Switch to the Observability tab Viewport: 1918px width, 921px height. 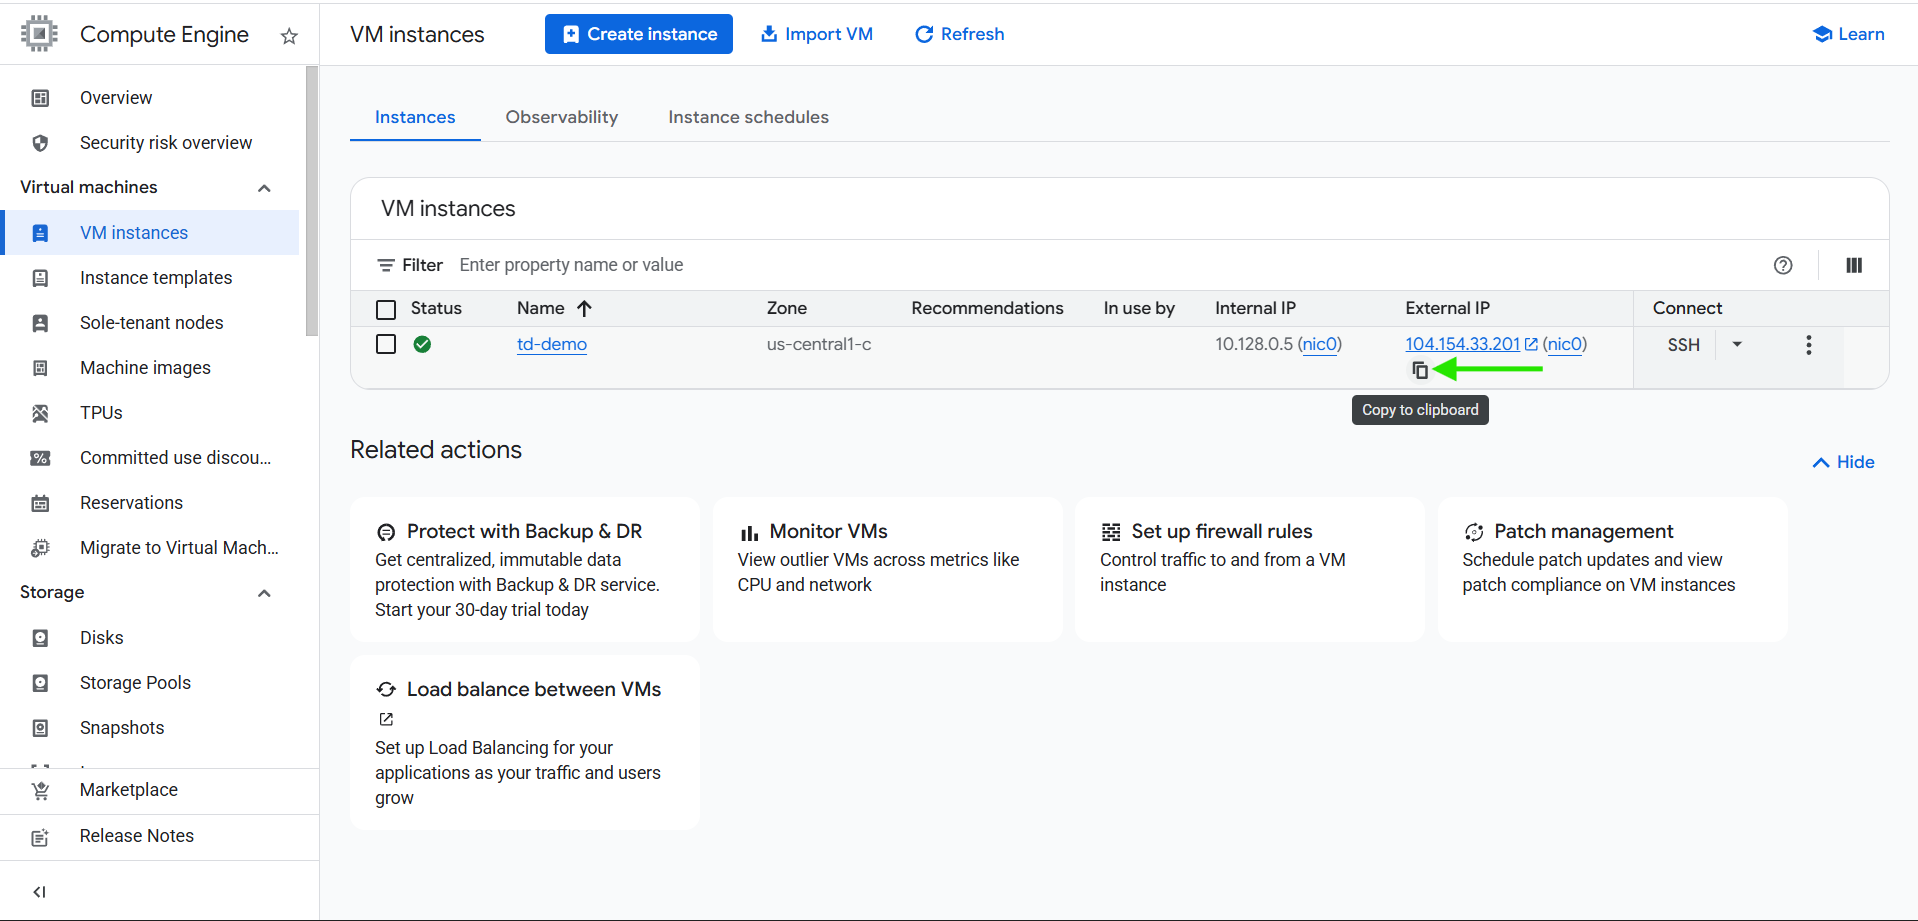point(561,117)
